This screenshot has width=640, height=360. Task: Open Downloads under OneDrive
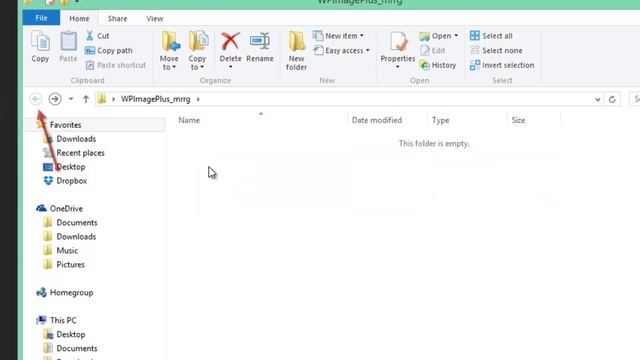[x=76, y=236]
